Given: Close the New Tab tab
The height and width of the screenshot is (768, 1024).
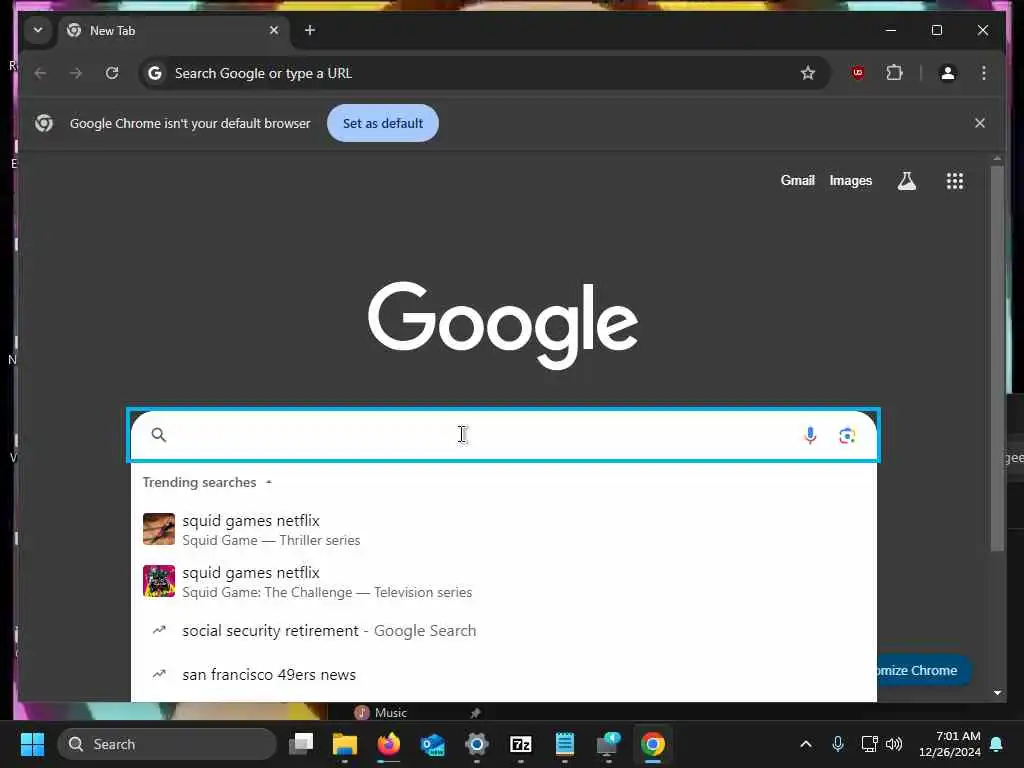Looking at the screenshot, I should point(274,30).
